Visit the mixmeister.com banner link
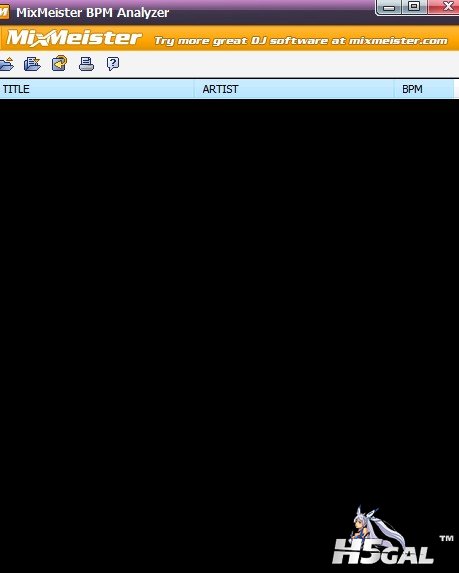This screenshot has width=459, height=573. coord(301,41)
